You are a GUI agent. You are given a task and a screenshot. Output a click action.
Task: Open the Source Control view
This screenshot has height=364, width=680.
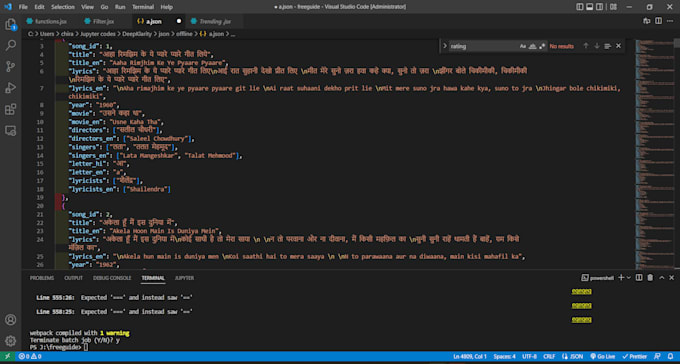point(10,66)
